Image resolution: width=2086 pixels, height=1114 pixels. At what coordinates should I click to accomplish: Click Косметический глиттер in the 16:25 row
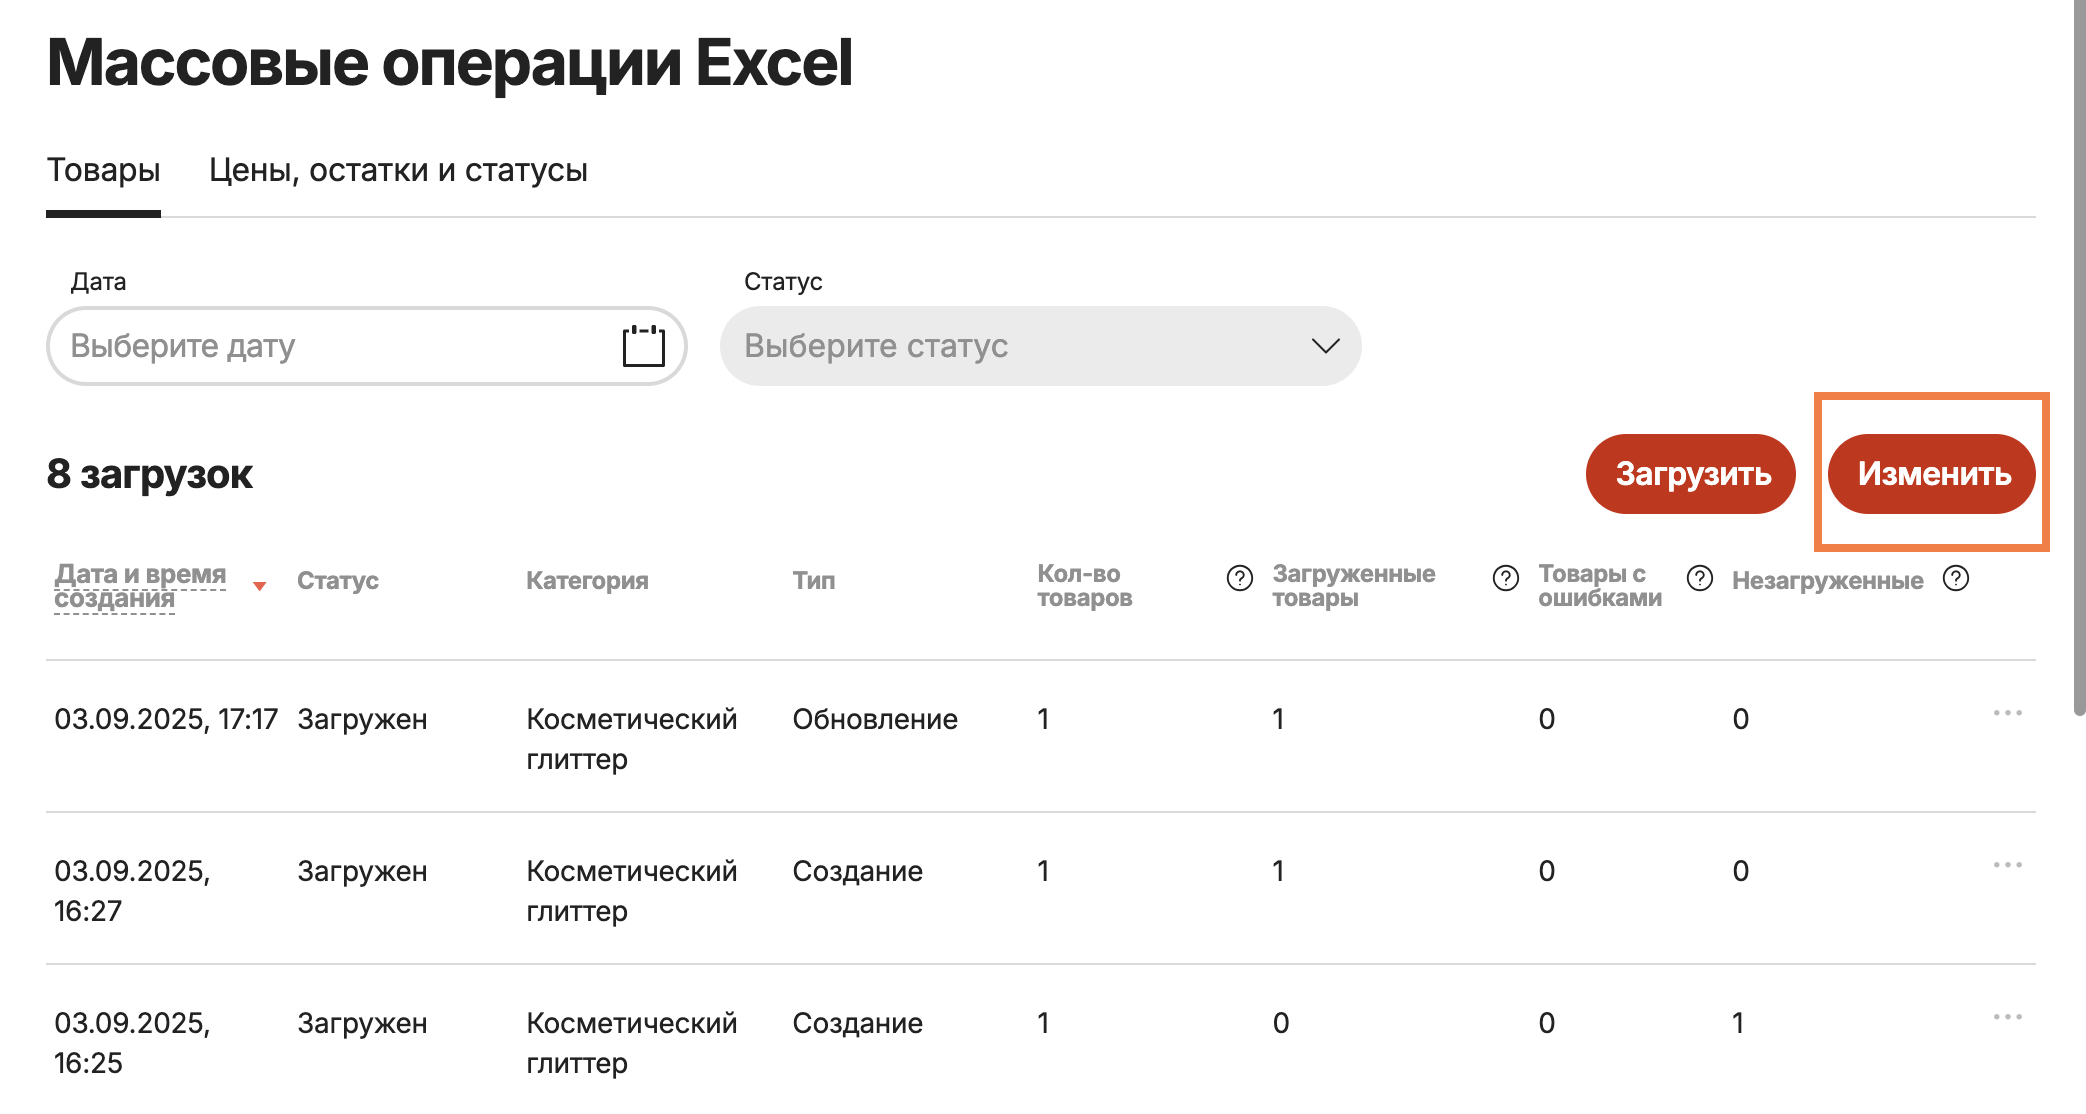[632, 1043]
